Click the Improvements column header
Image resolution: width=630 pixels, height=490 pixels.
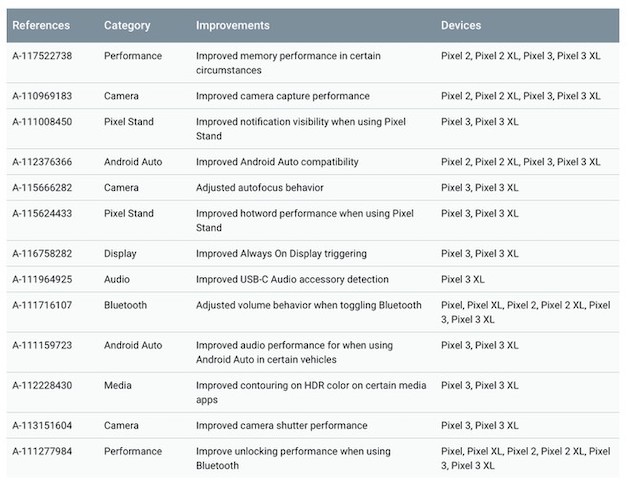tap(232, 25)
